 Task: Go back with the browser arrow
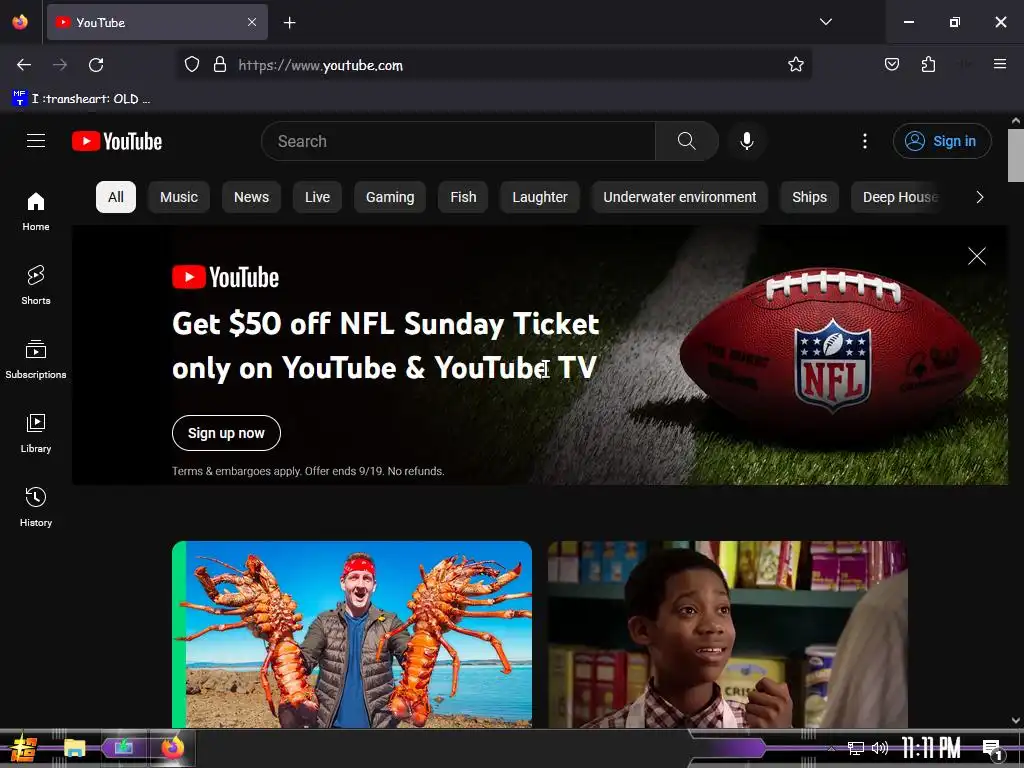coord(24,65)
